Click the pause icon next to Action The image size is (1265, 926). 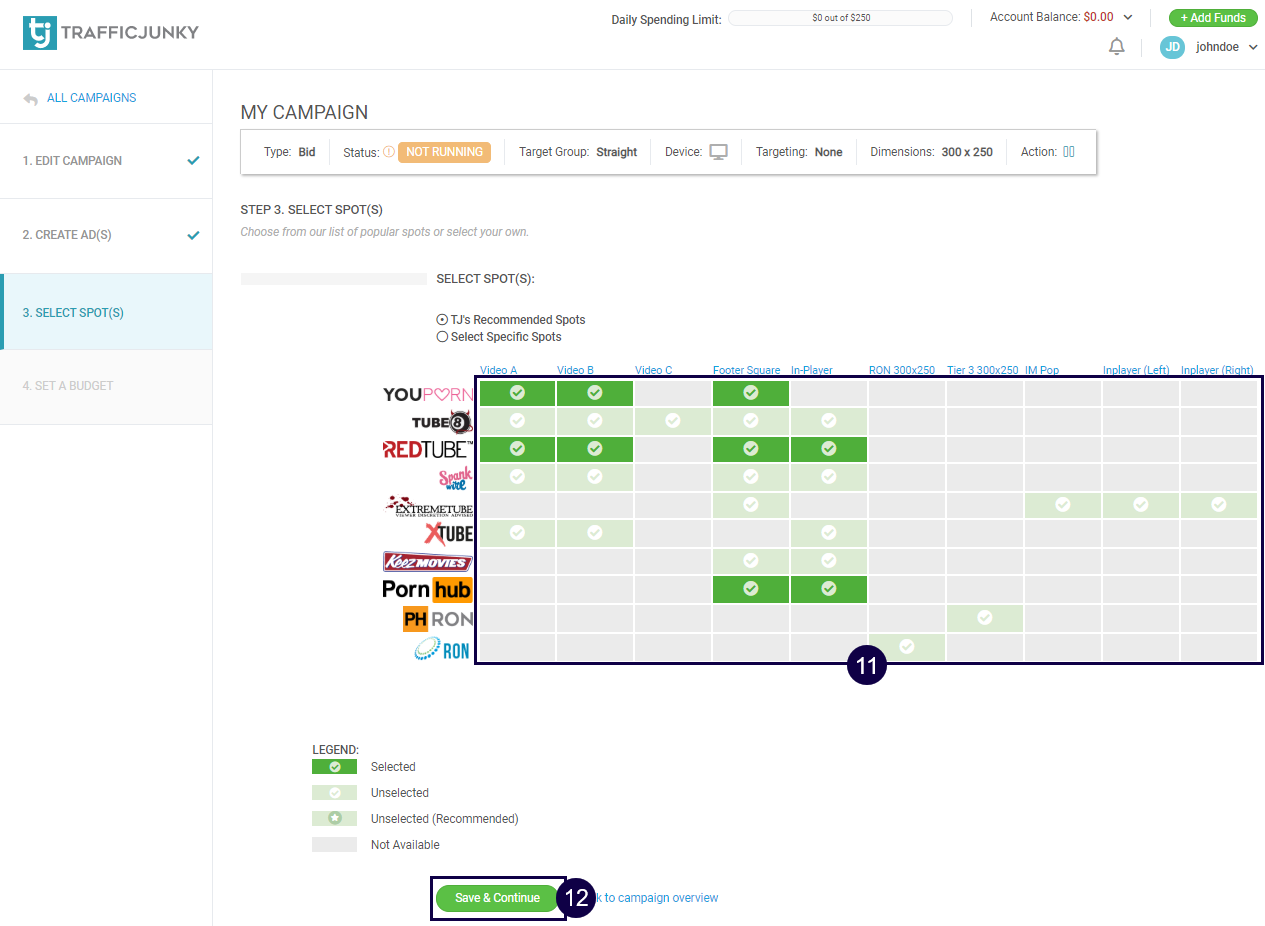tap(1069, 152)
